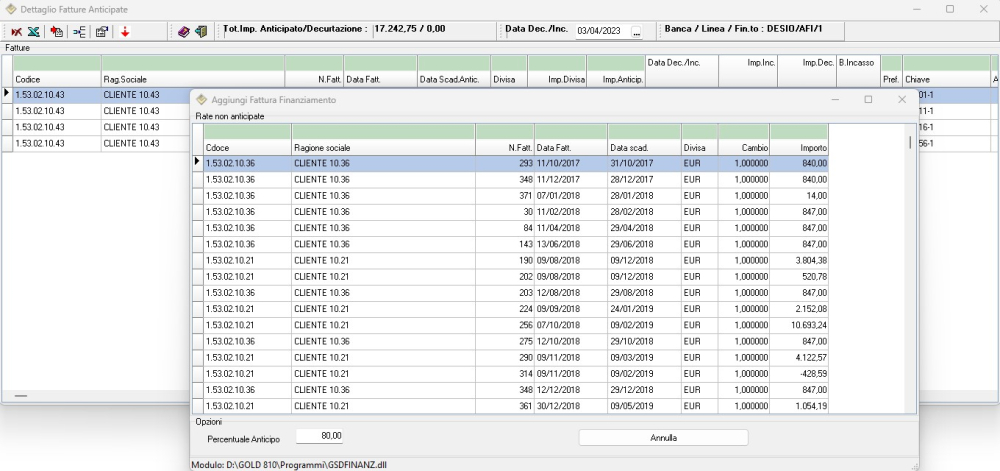Open date picker next to Data Dec./Inc.
Image resolution: width=1000 pixels, height=471 pixels.
(x=637, y=31)
